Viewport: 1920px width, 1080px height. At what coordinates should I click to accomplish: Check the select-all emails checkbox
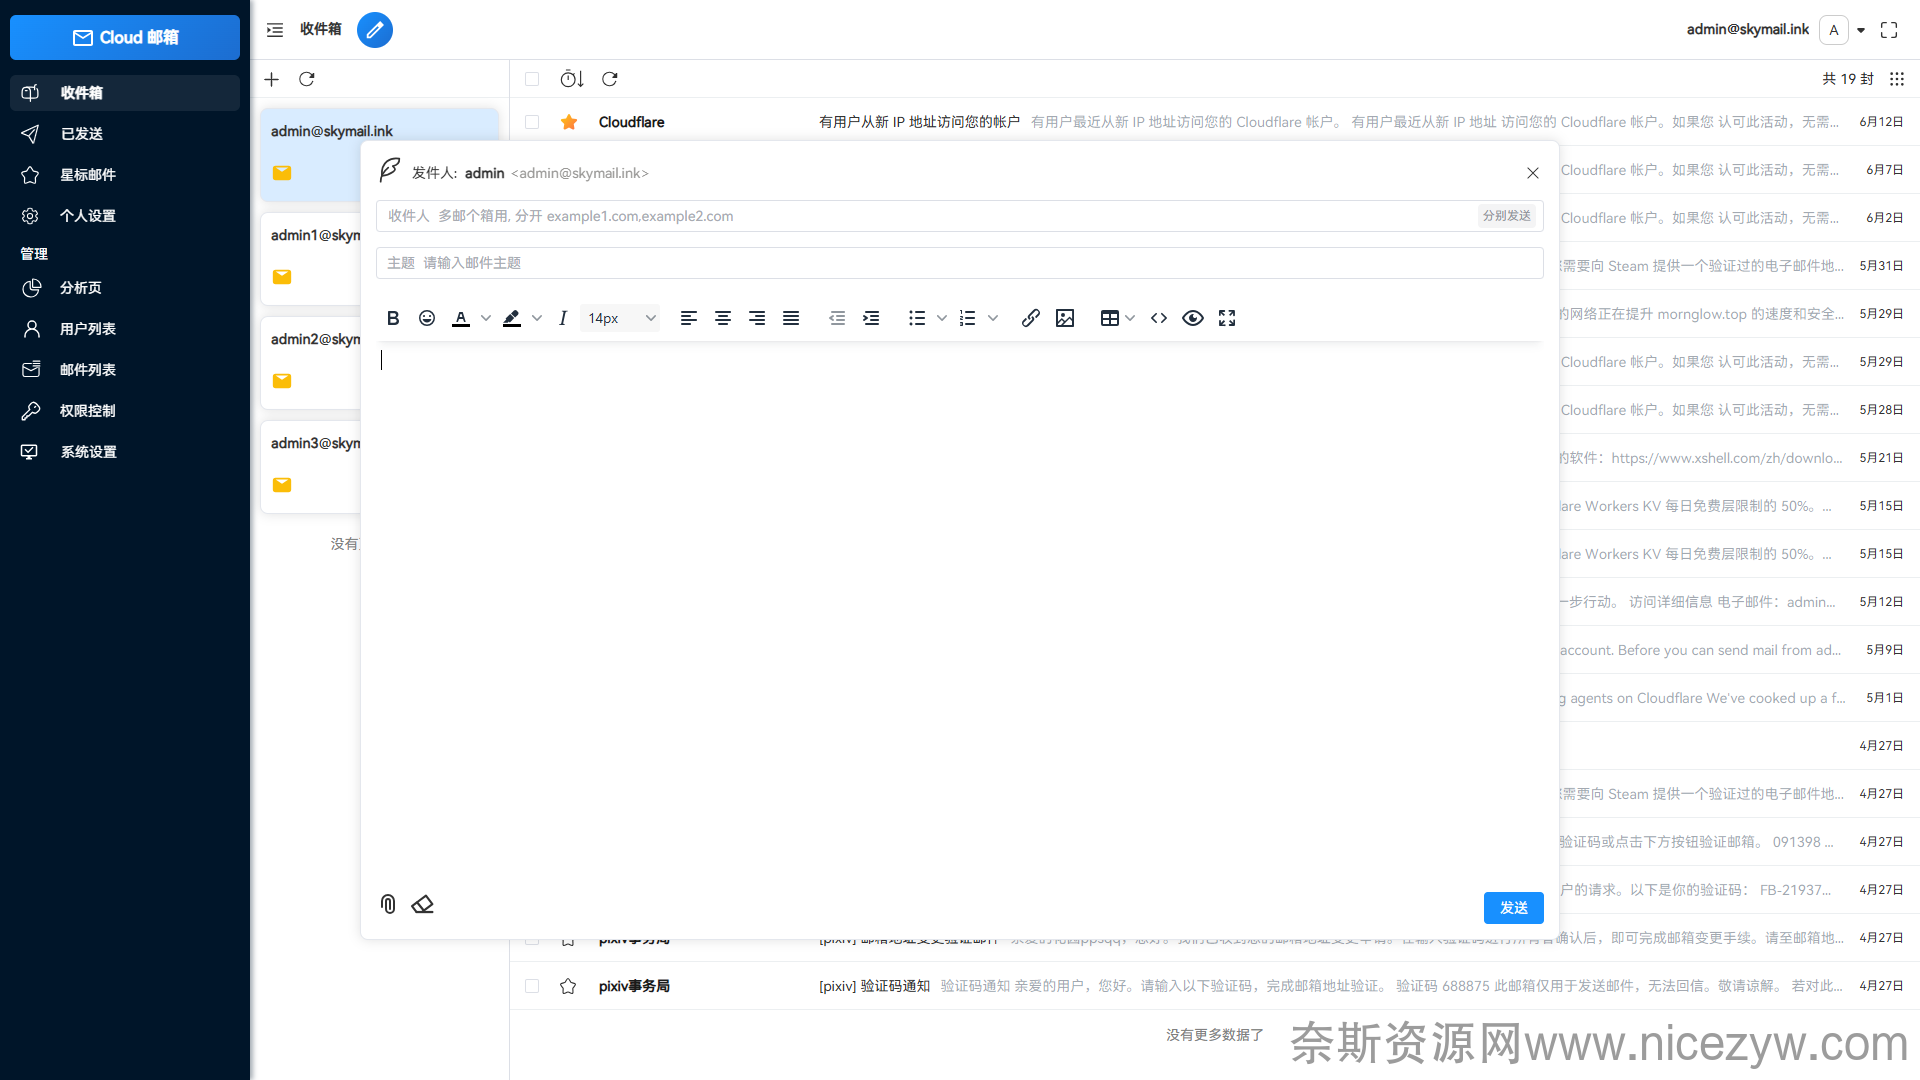click(532, 79)
